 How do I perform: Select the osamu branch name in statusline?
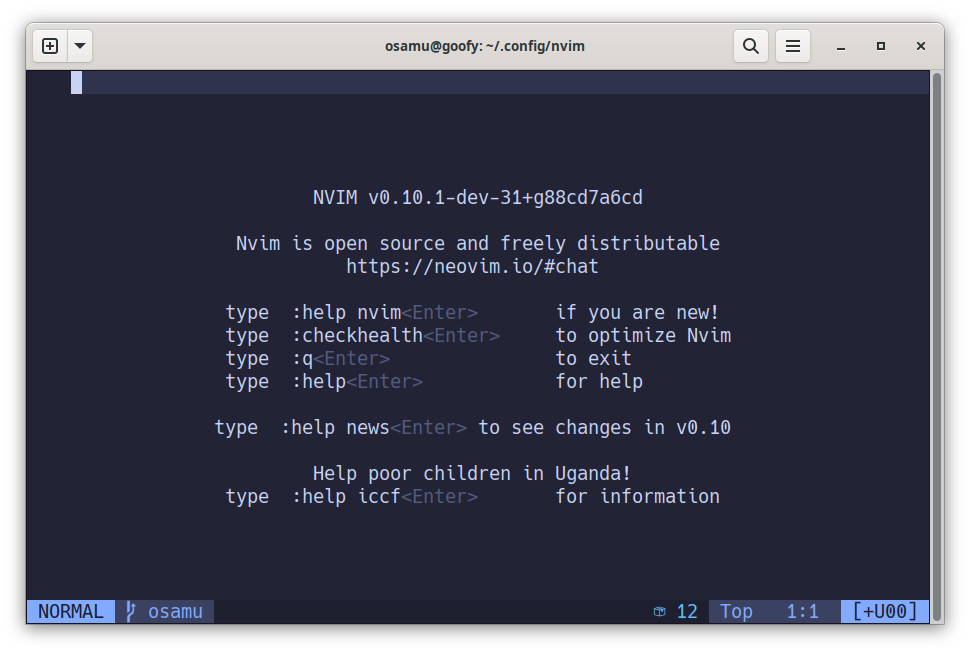[175, 611]
